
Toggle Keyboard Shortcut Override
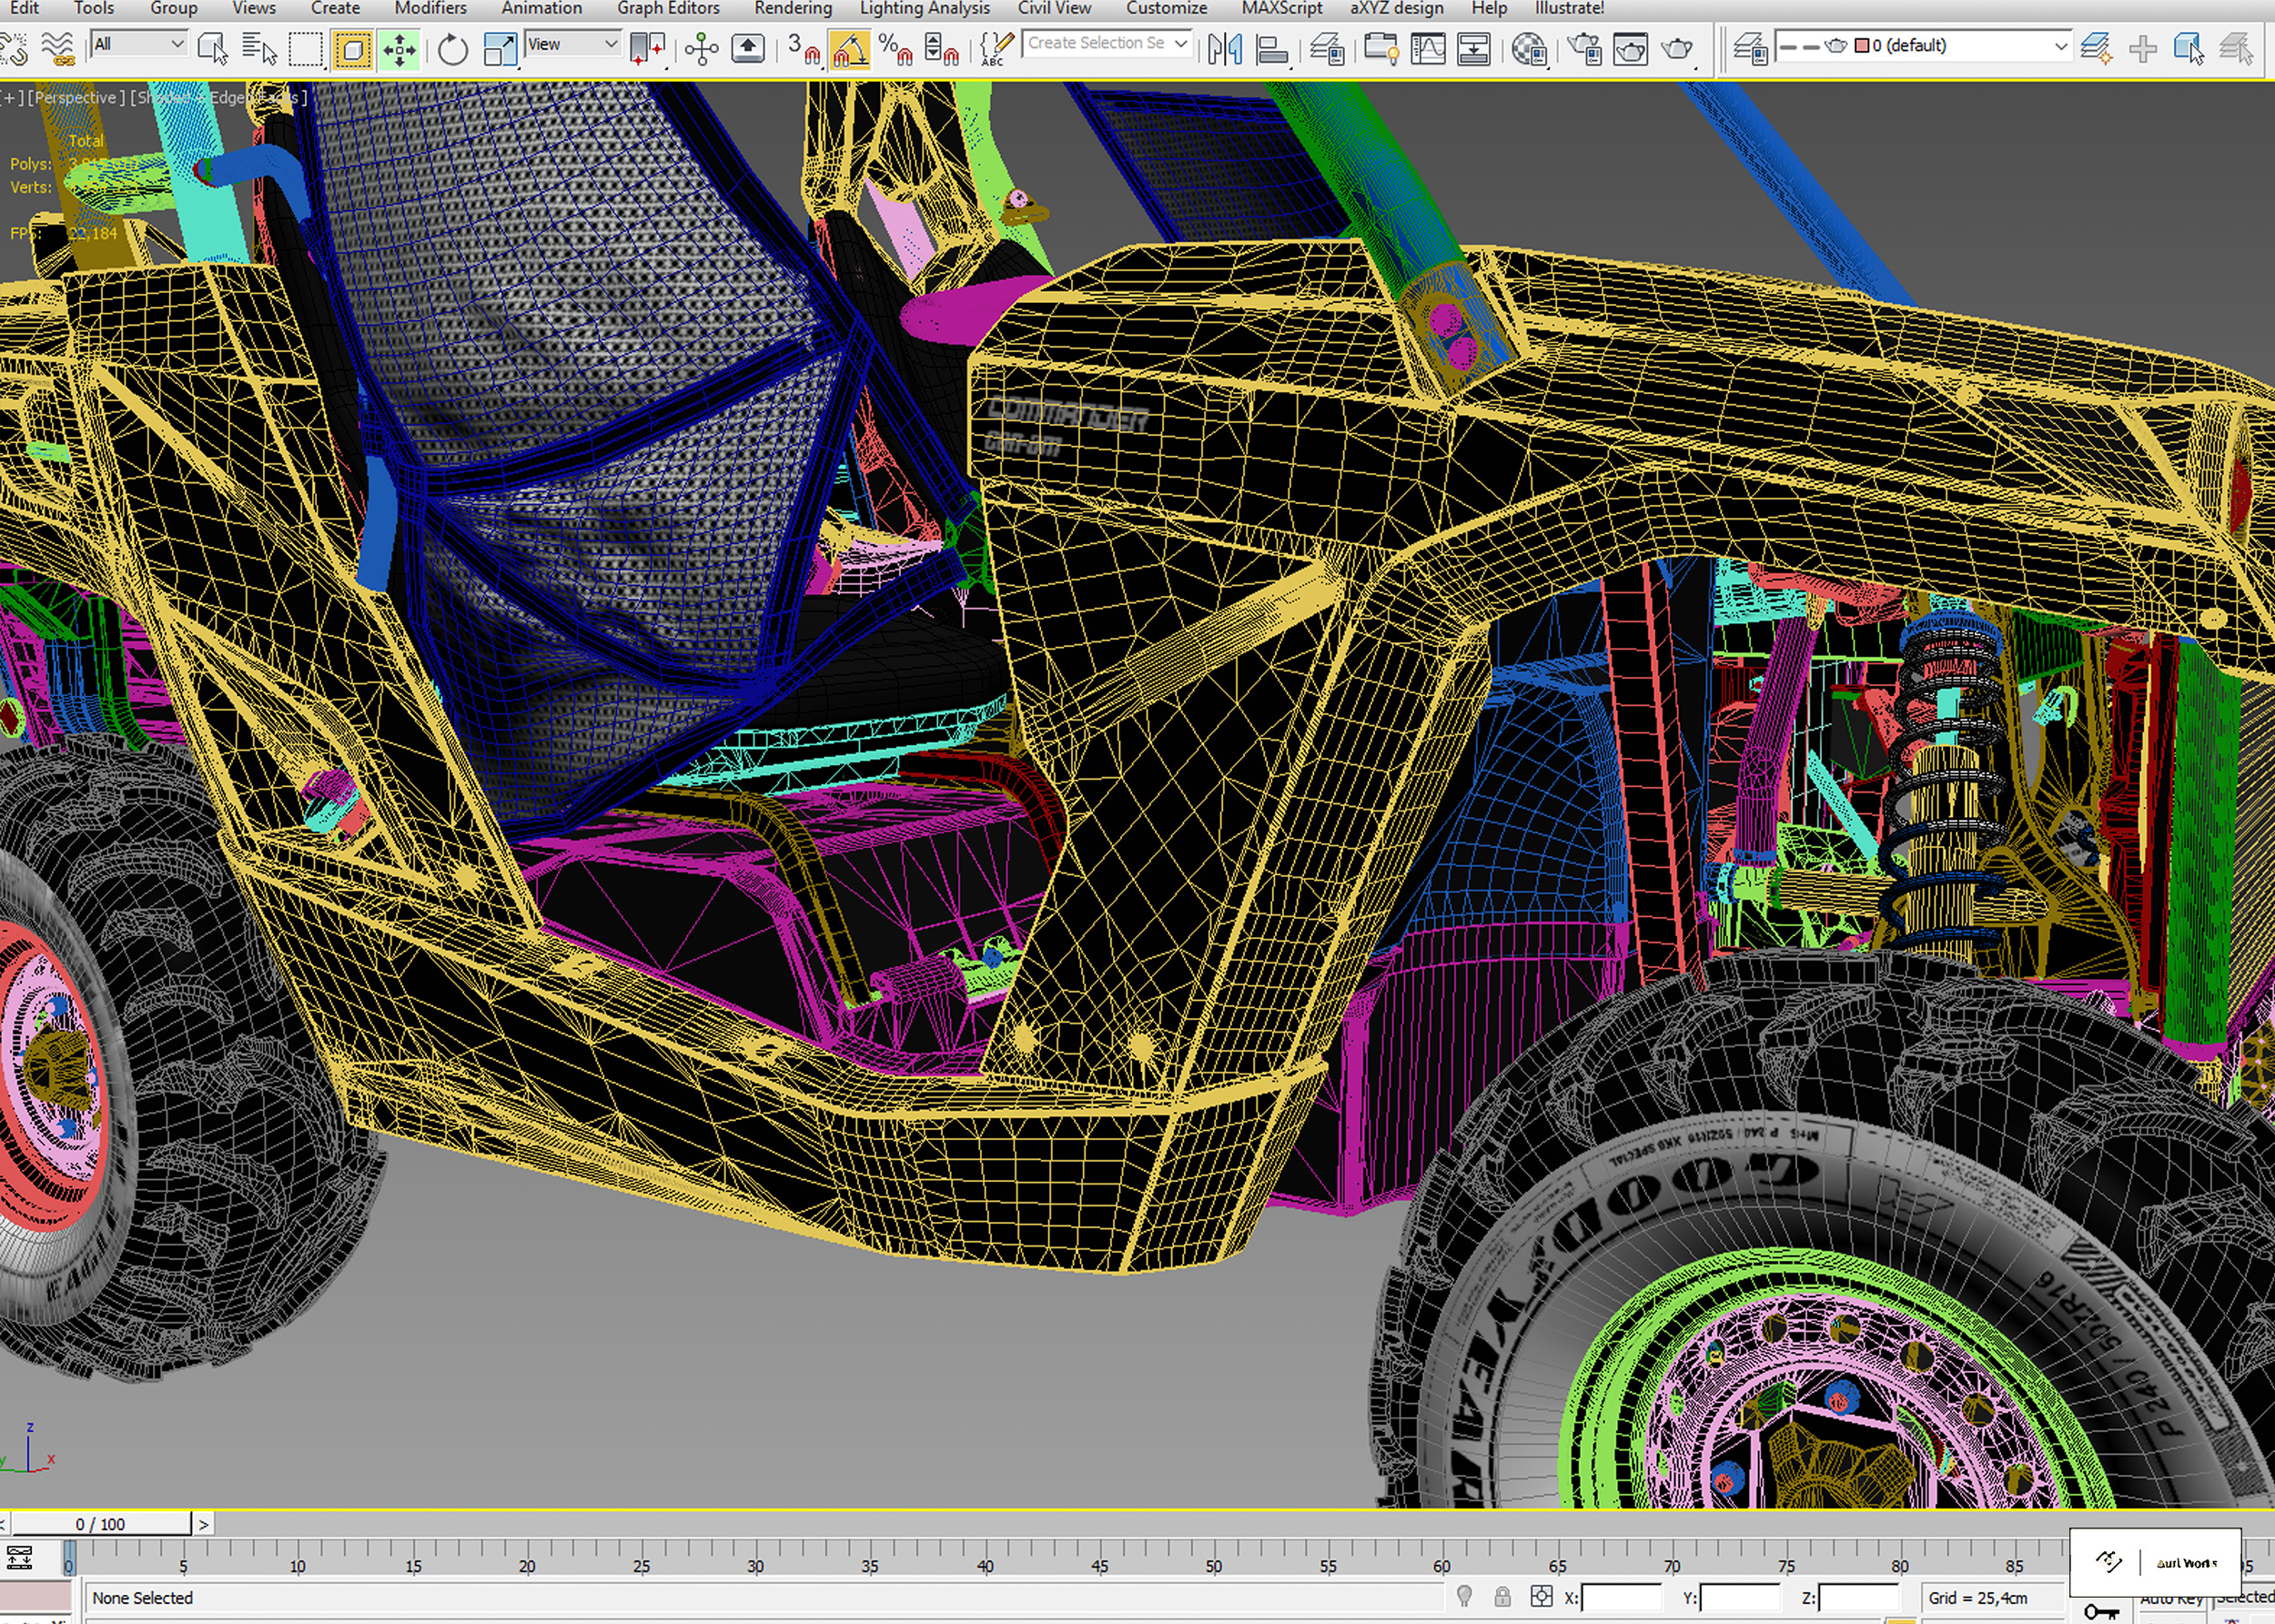click(748, 48)
